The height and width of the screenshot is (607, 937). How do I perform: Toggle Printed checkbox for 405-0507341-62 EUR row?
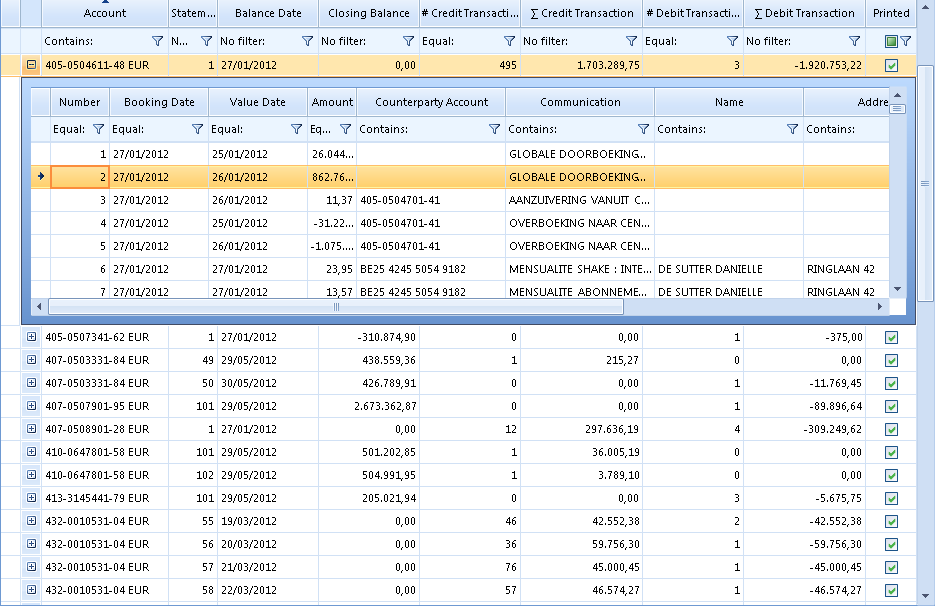(x=891, y=337)
